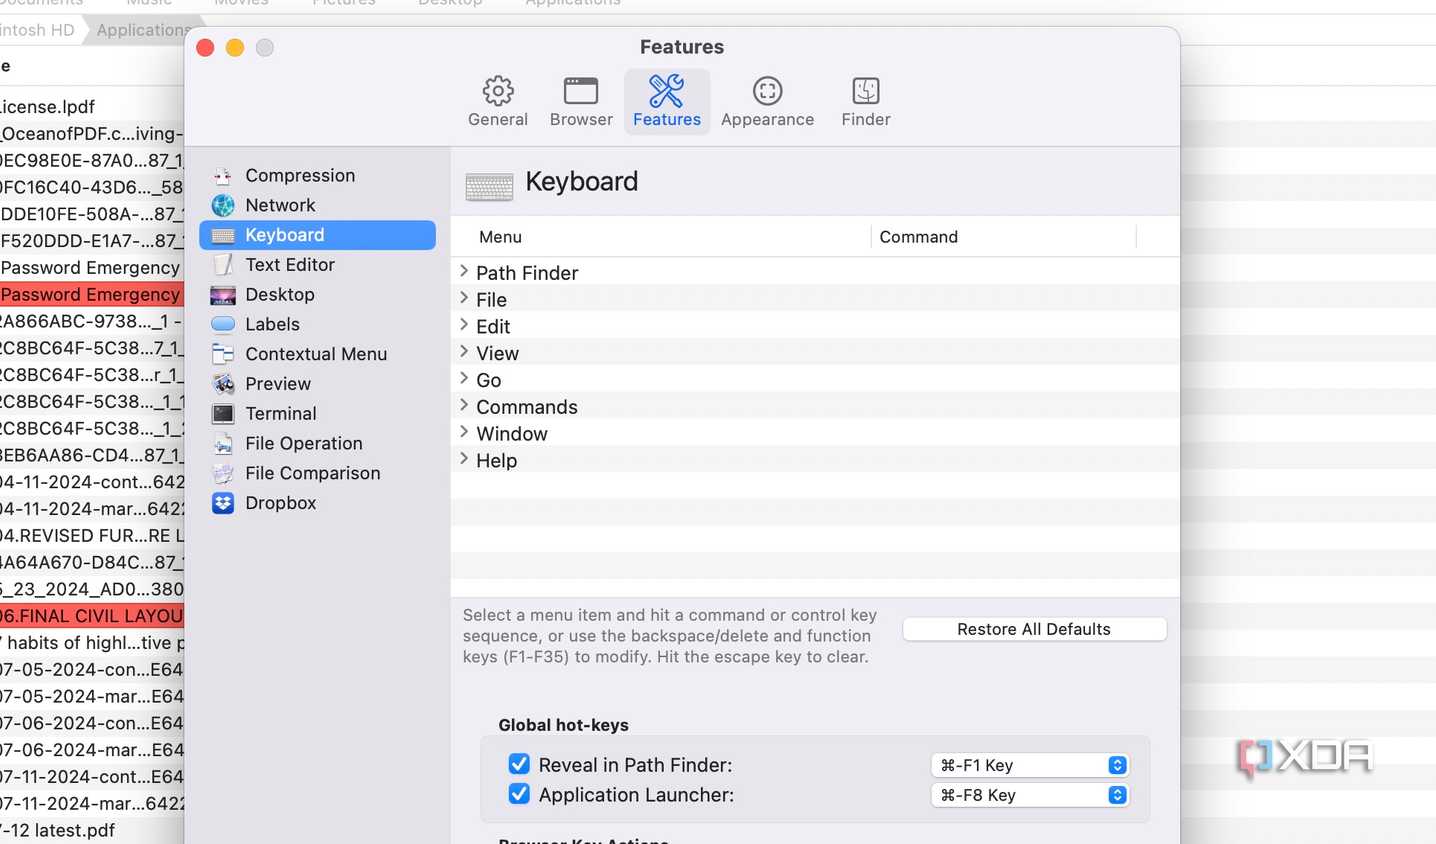Click the File Operation sidebar icon
Image resolution: width=1436 pixels, height=844 pixels.
click(x=223, y=443)
